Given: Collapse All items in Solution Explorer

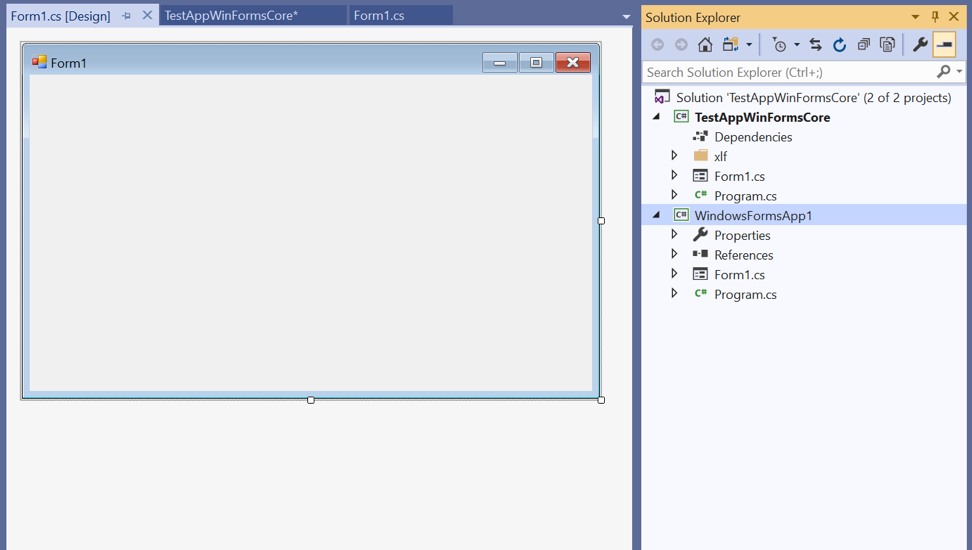Looking at the screenshot, I should pos(864,45).
